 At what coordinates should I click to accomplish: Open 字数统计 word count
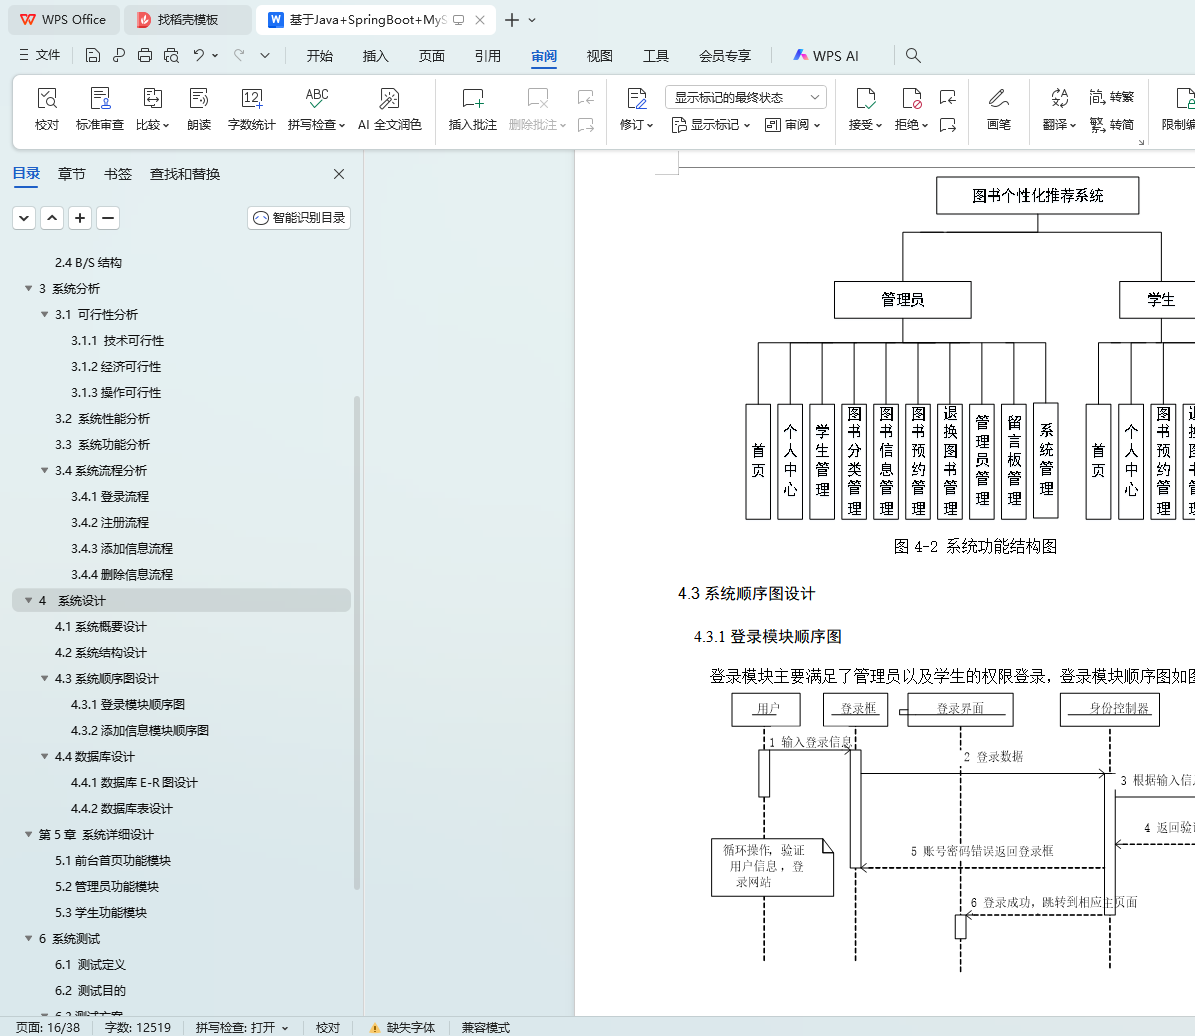(x=251, y=109)
